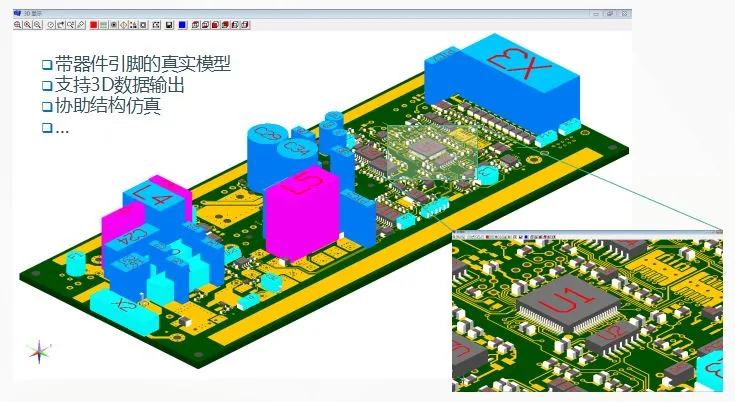Click the square bullet before 协助结构仿真
Viewport: 735px width, 402px height.
[46, 107]
